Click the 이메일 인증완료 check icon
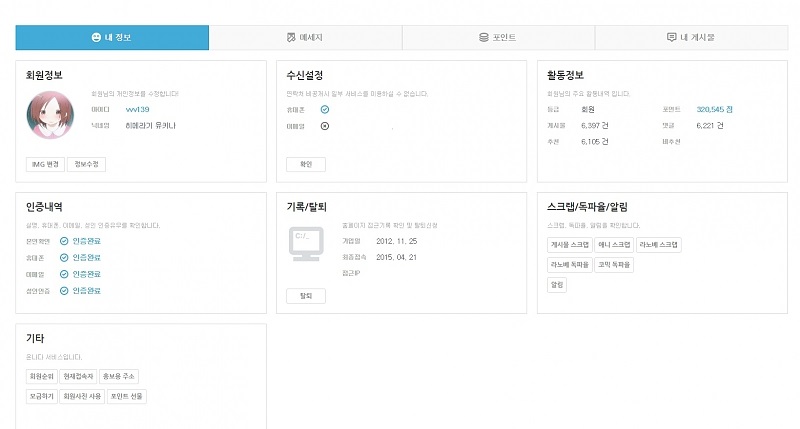The image size is (800, 429). pyautogui.click(x=64, y=274)
